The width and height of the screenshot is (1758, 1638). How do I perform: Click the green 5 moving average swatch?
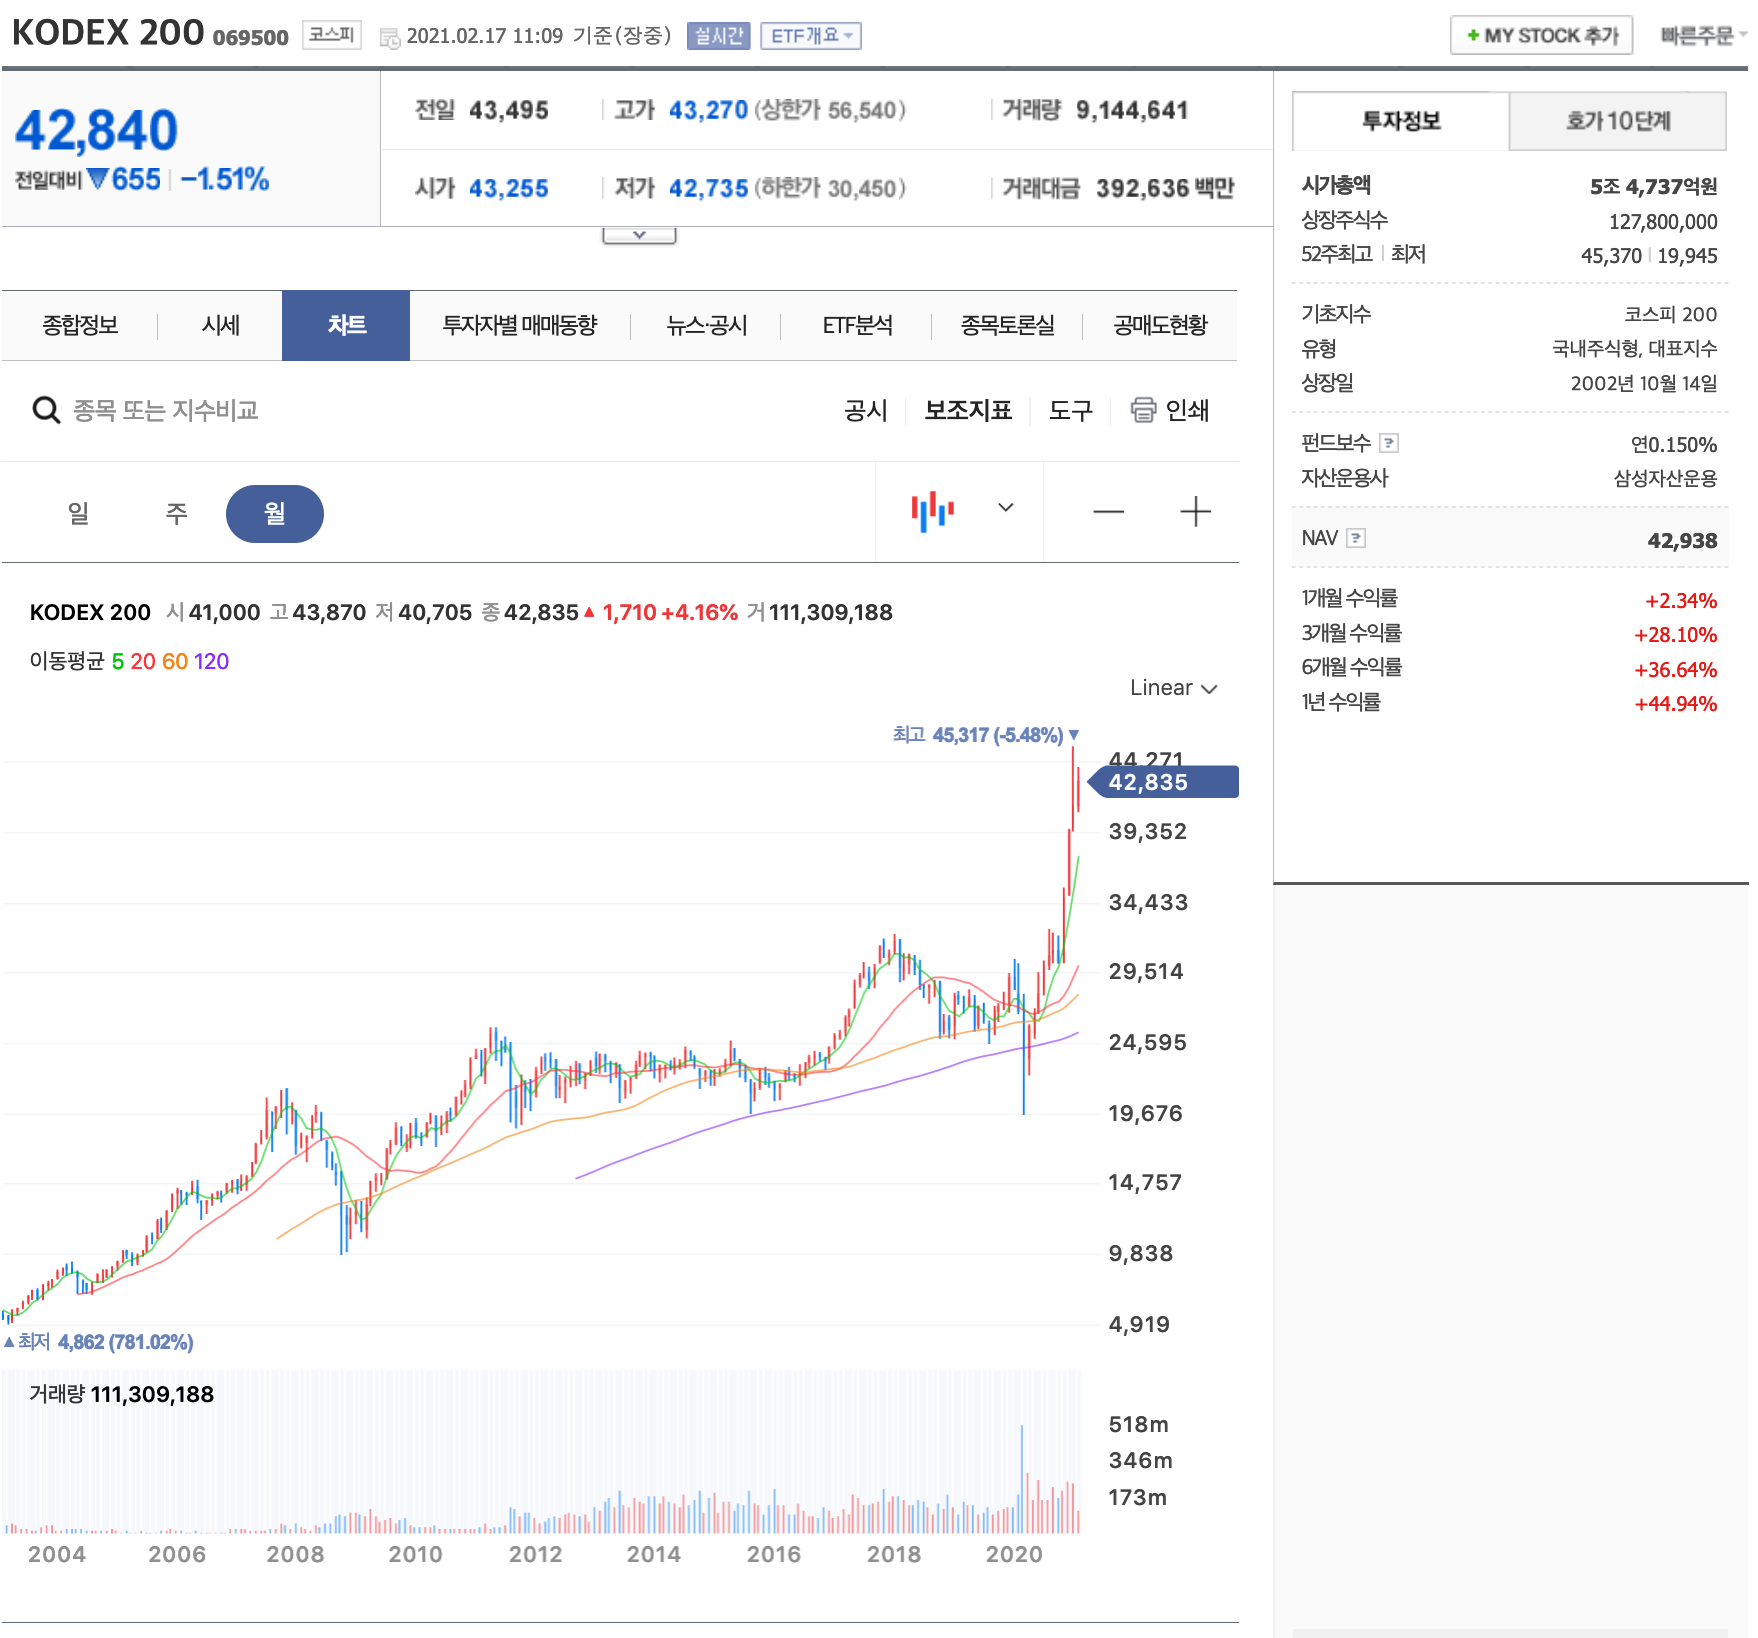[118, 661]
